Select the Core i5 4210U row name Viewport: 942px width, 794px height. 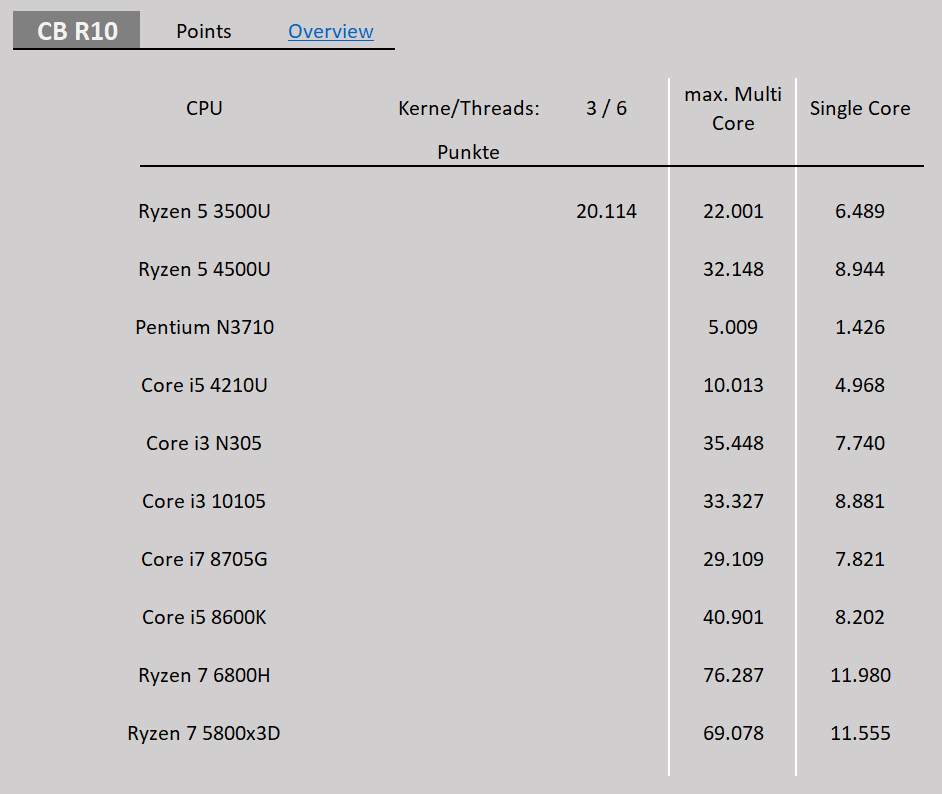click(204, 385)
